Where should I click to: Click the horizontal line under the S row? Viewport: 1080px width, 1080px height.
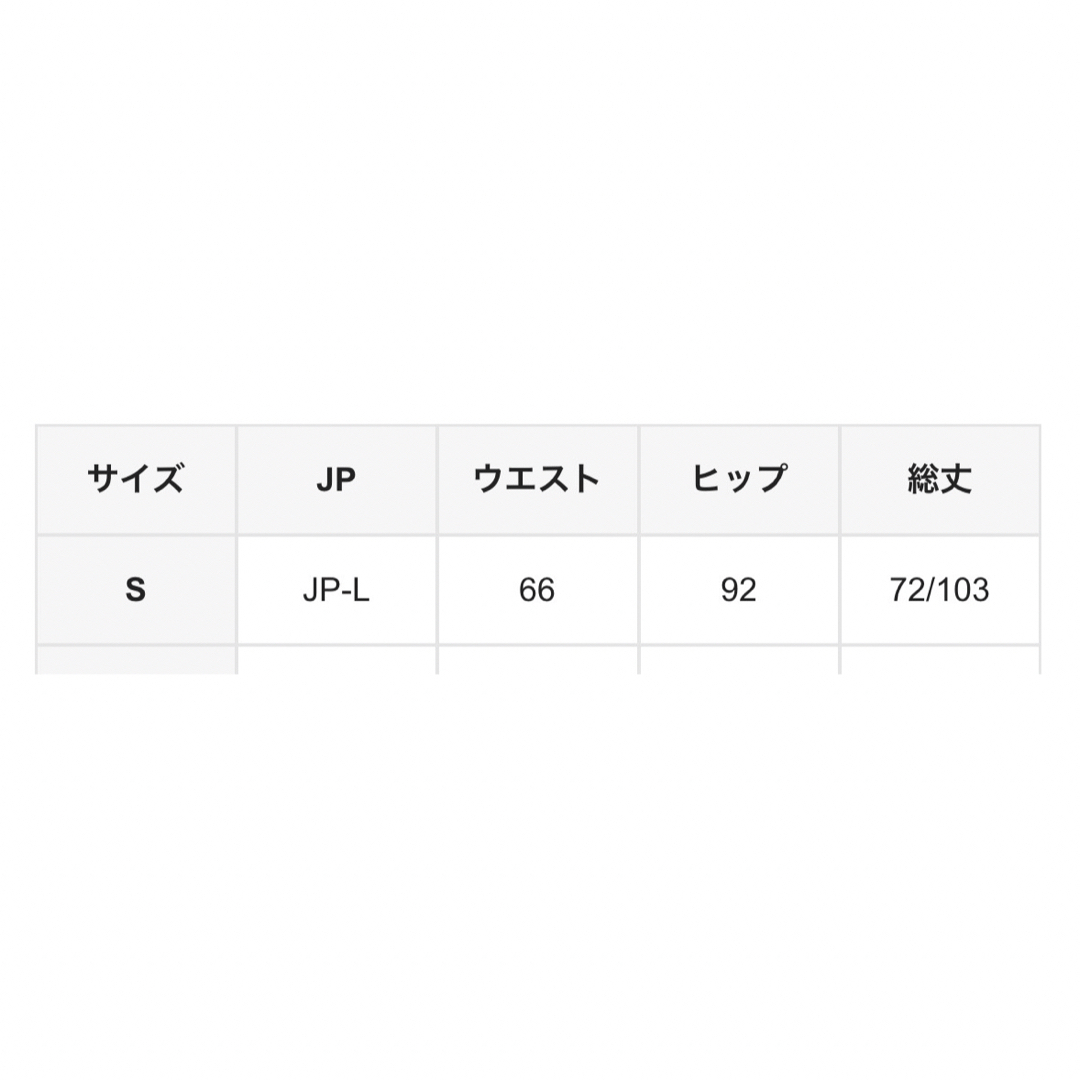pos(538,645)
